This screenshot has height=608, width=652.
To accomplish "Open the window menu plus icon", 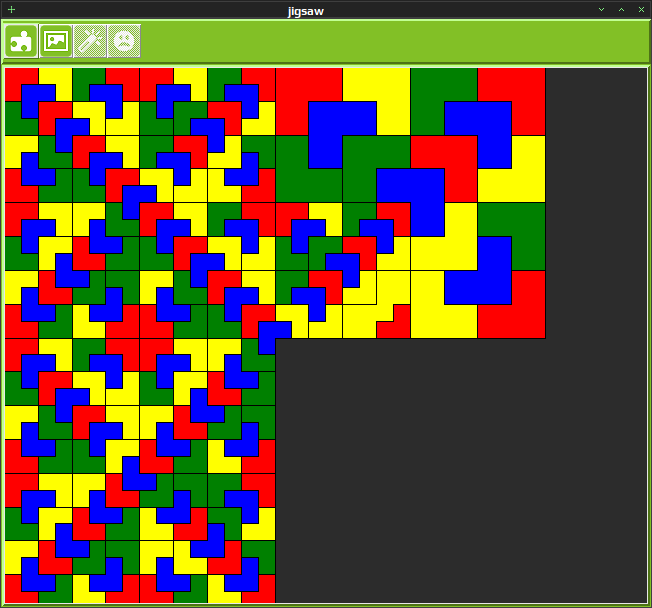I will [11, 10].
